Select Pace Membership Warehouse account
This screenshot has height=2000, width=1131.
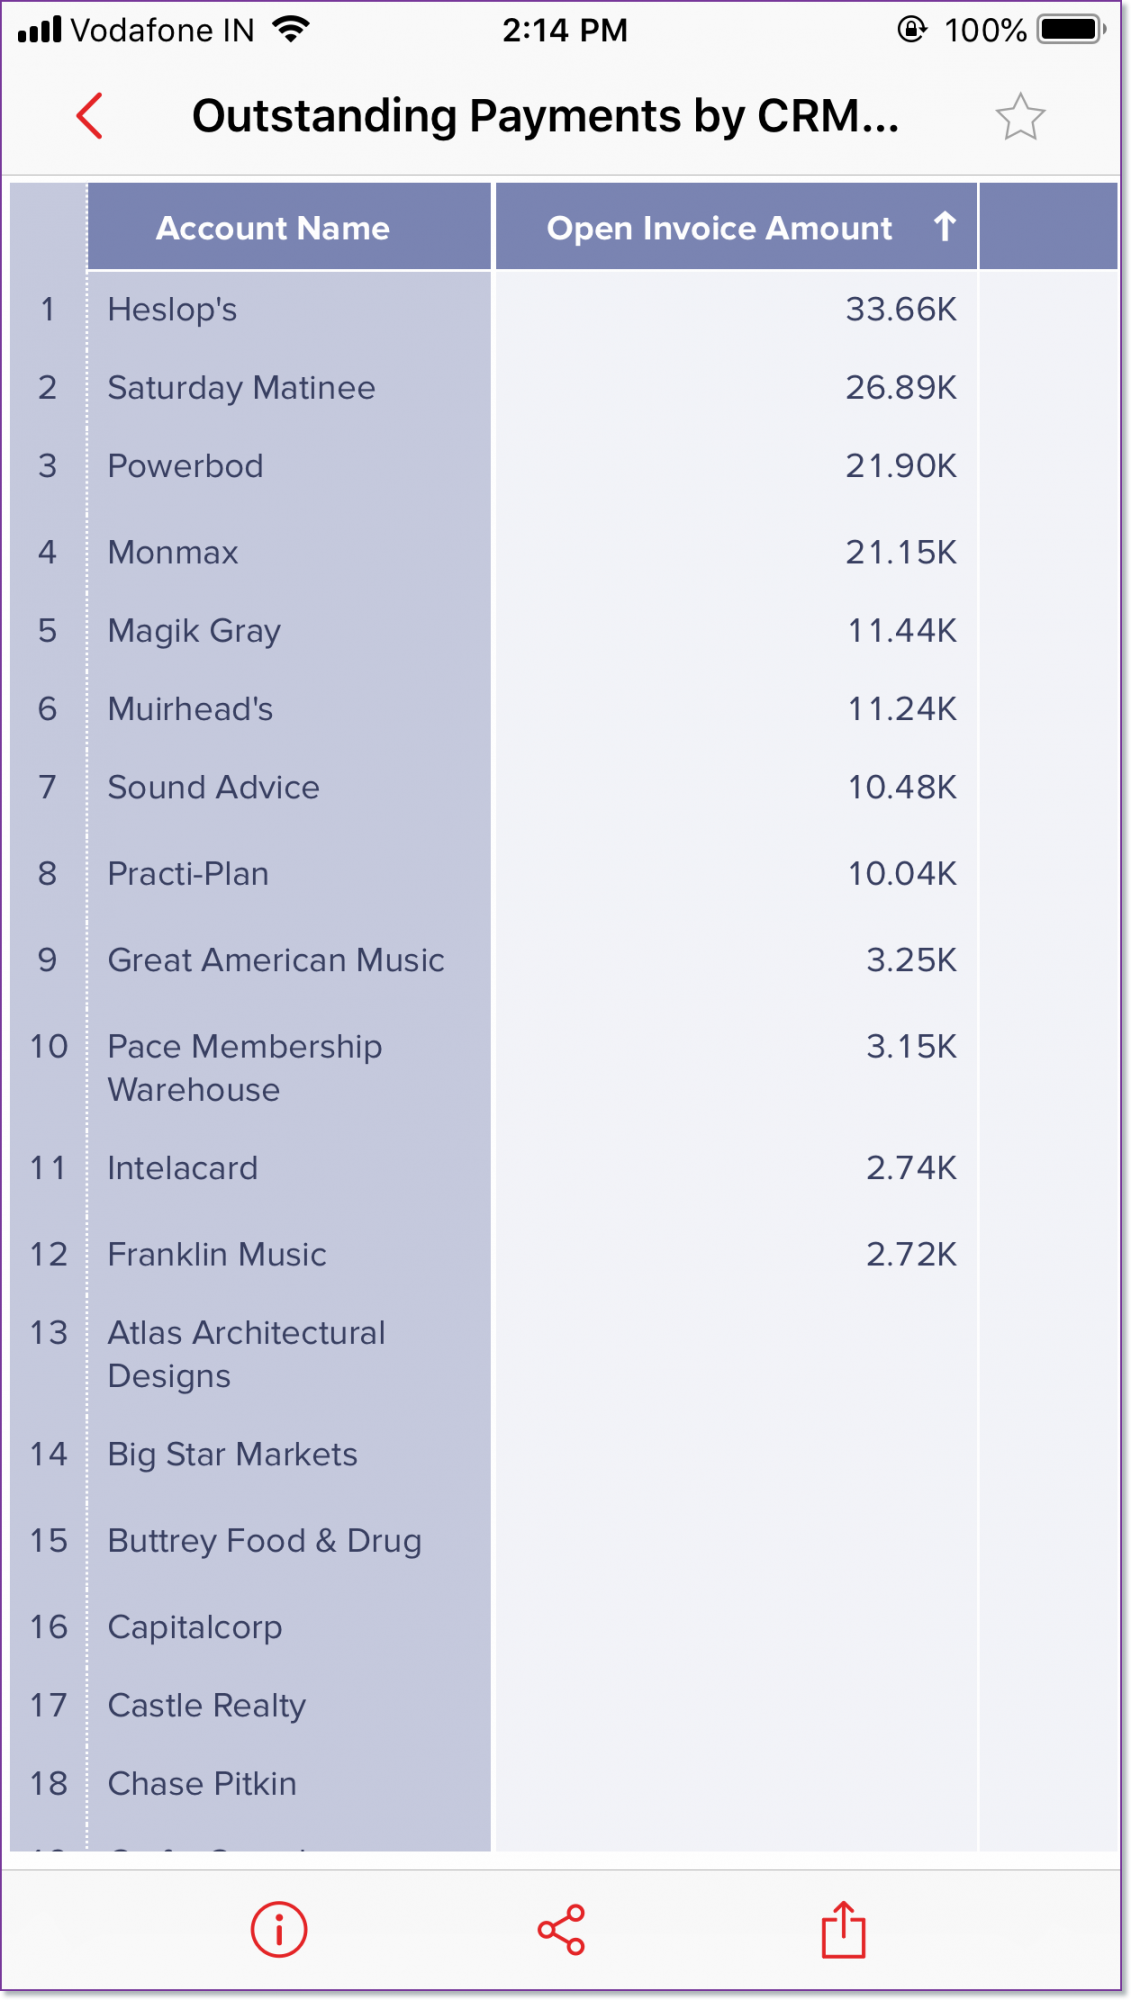(x=244, y=1068)
